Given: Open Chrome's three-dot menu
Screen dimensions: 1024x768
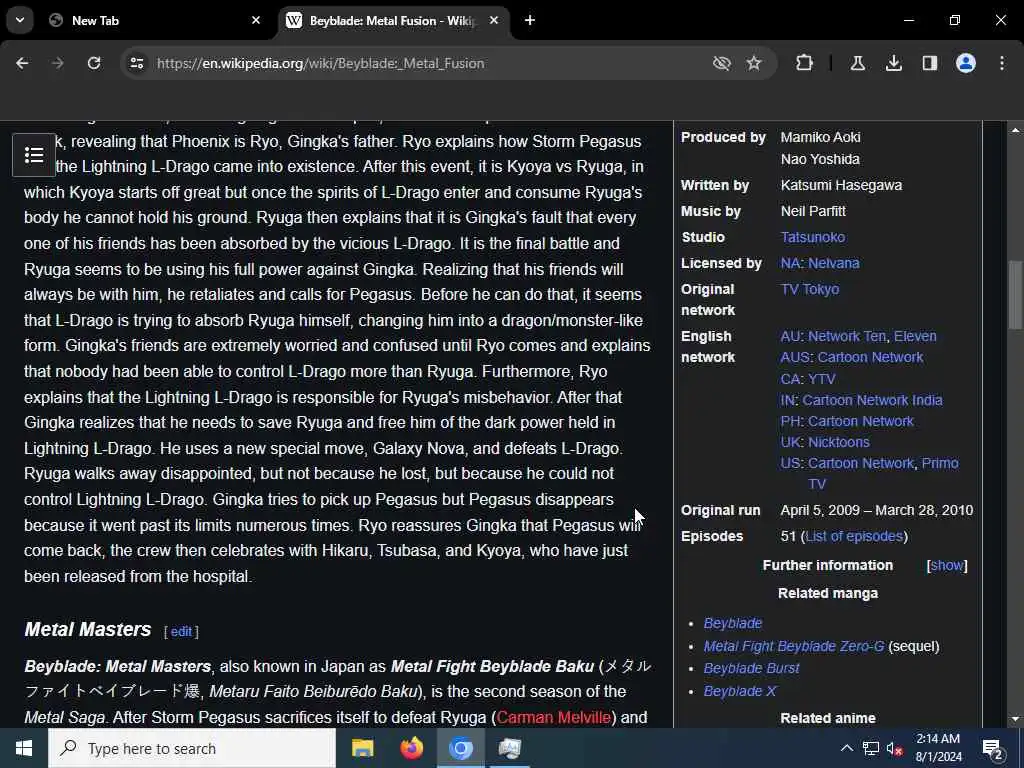Looking at the screenshot, I should 1002,63.
